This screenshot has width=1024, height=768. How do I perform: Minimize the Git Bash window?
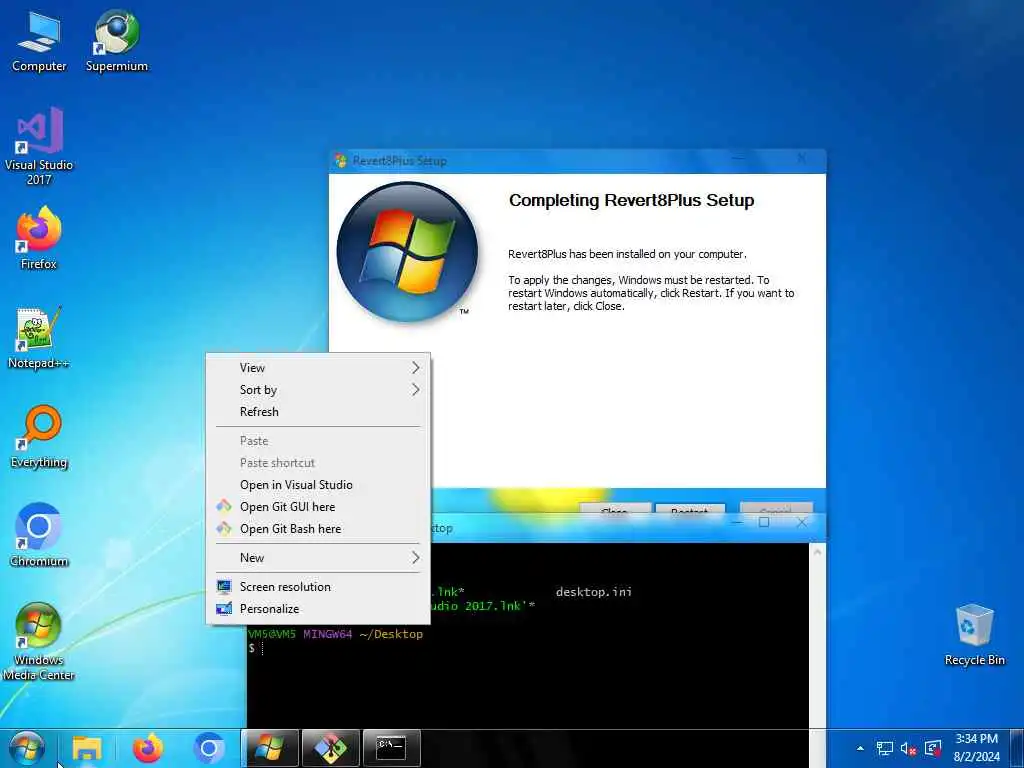738,522
